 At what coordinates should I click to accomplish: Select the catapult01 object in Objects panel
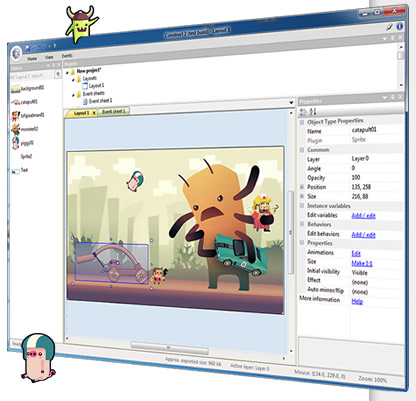24,102
